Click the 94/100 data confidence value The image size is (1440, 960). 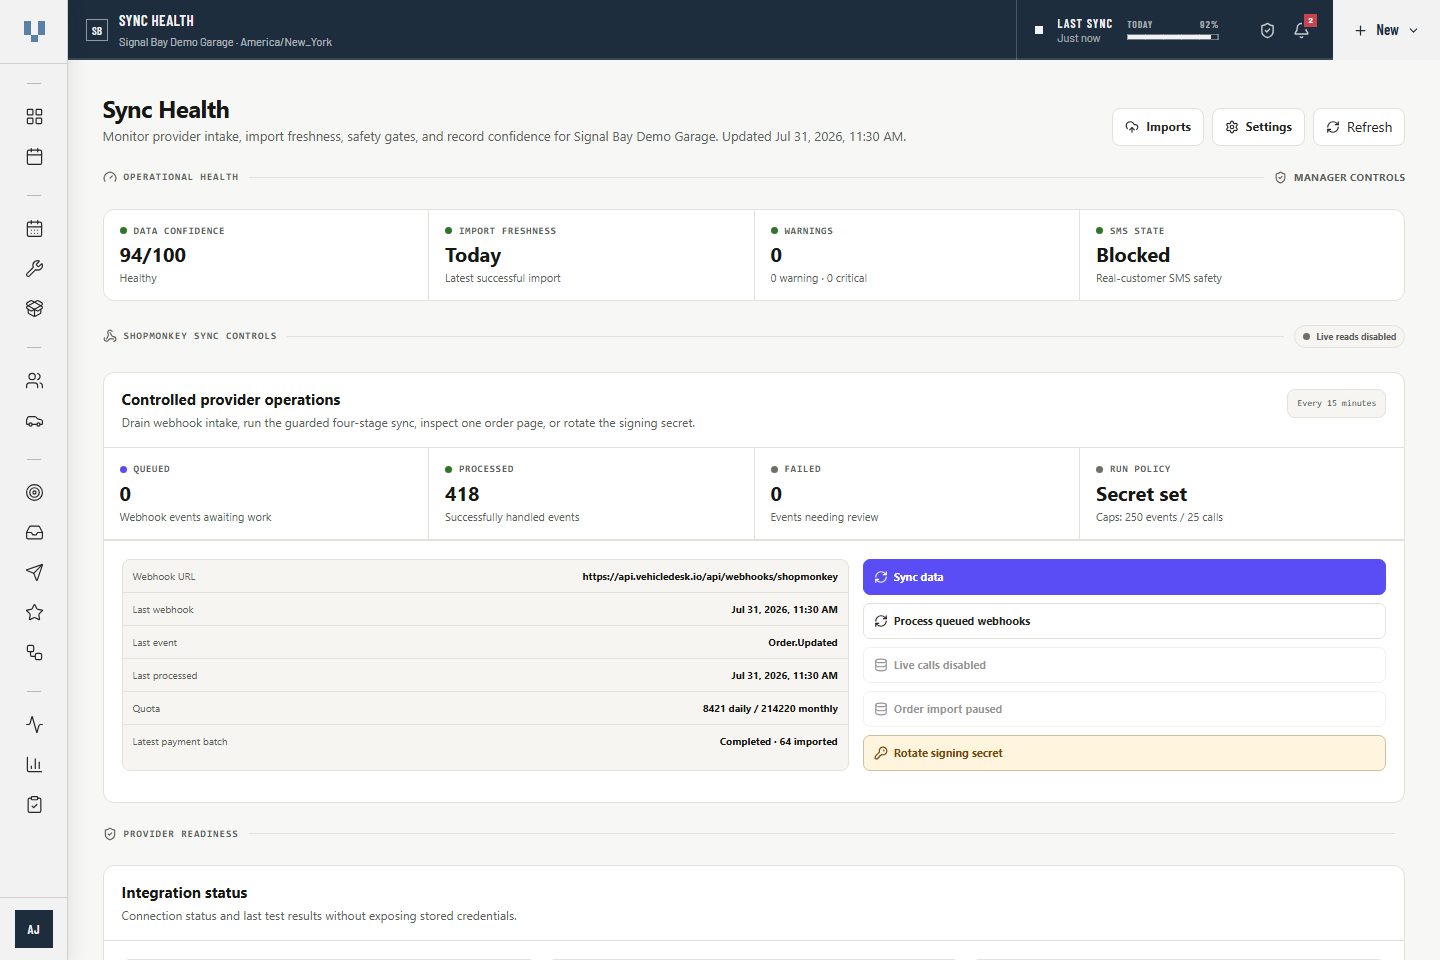pos(153,255)
